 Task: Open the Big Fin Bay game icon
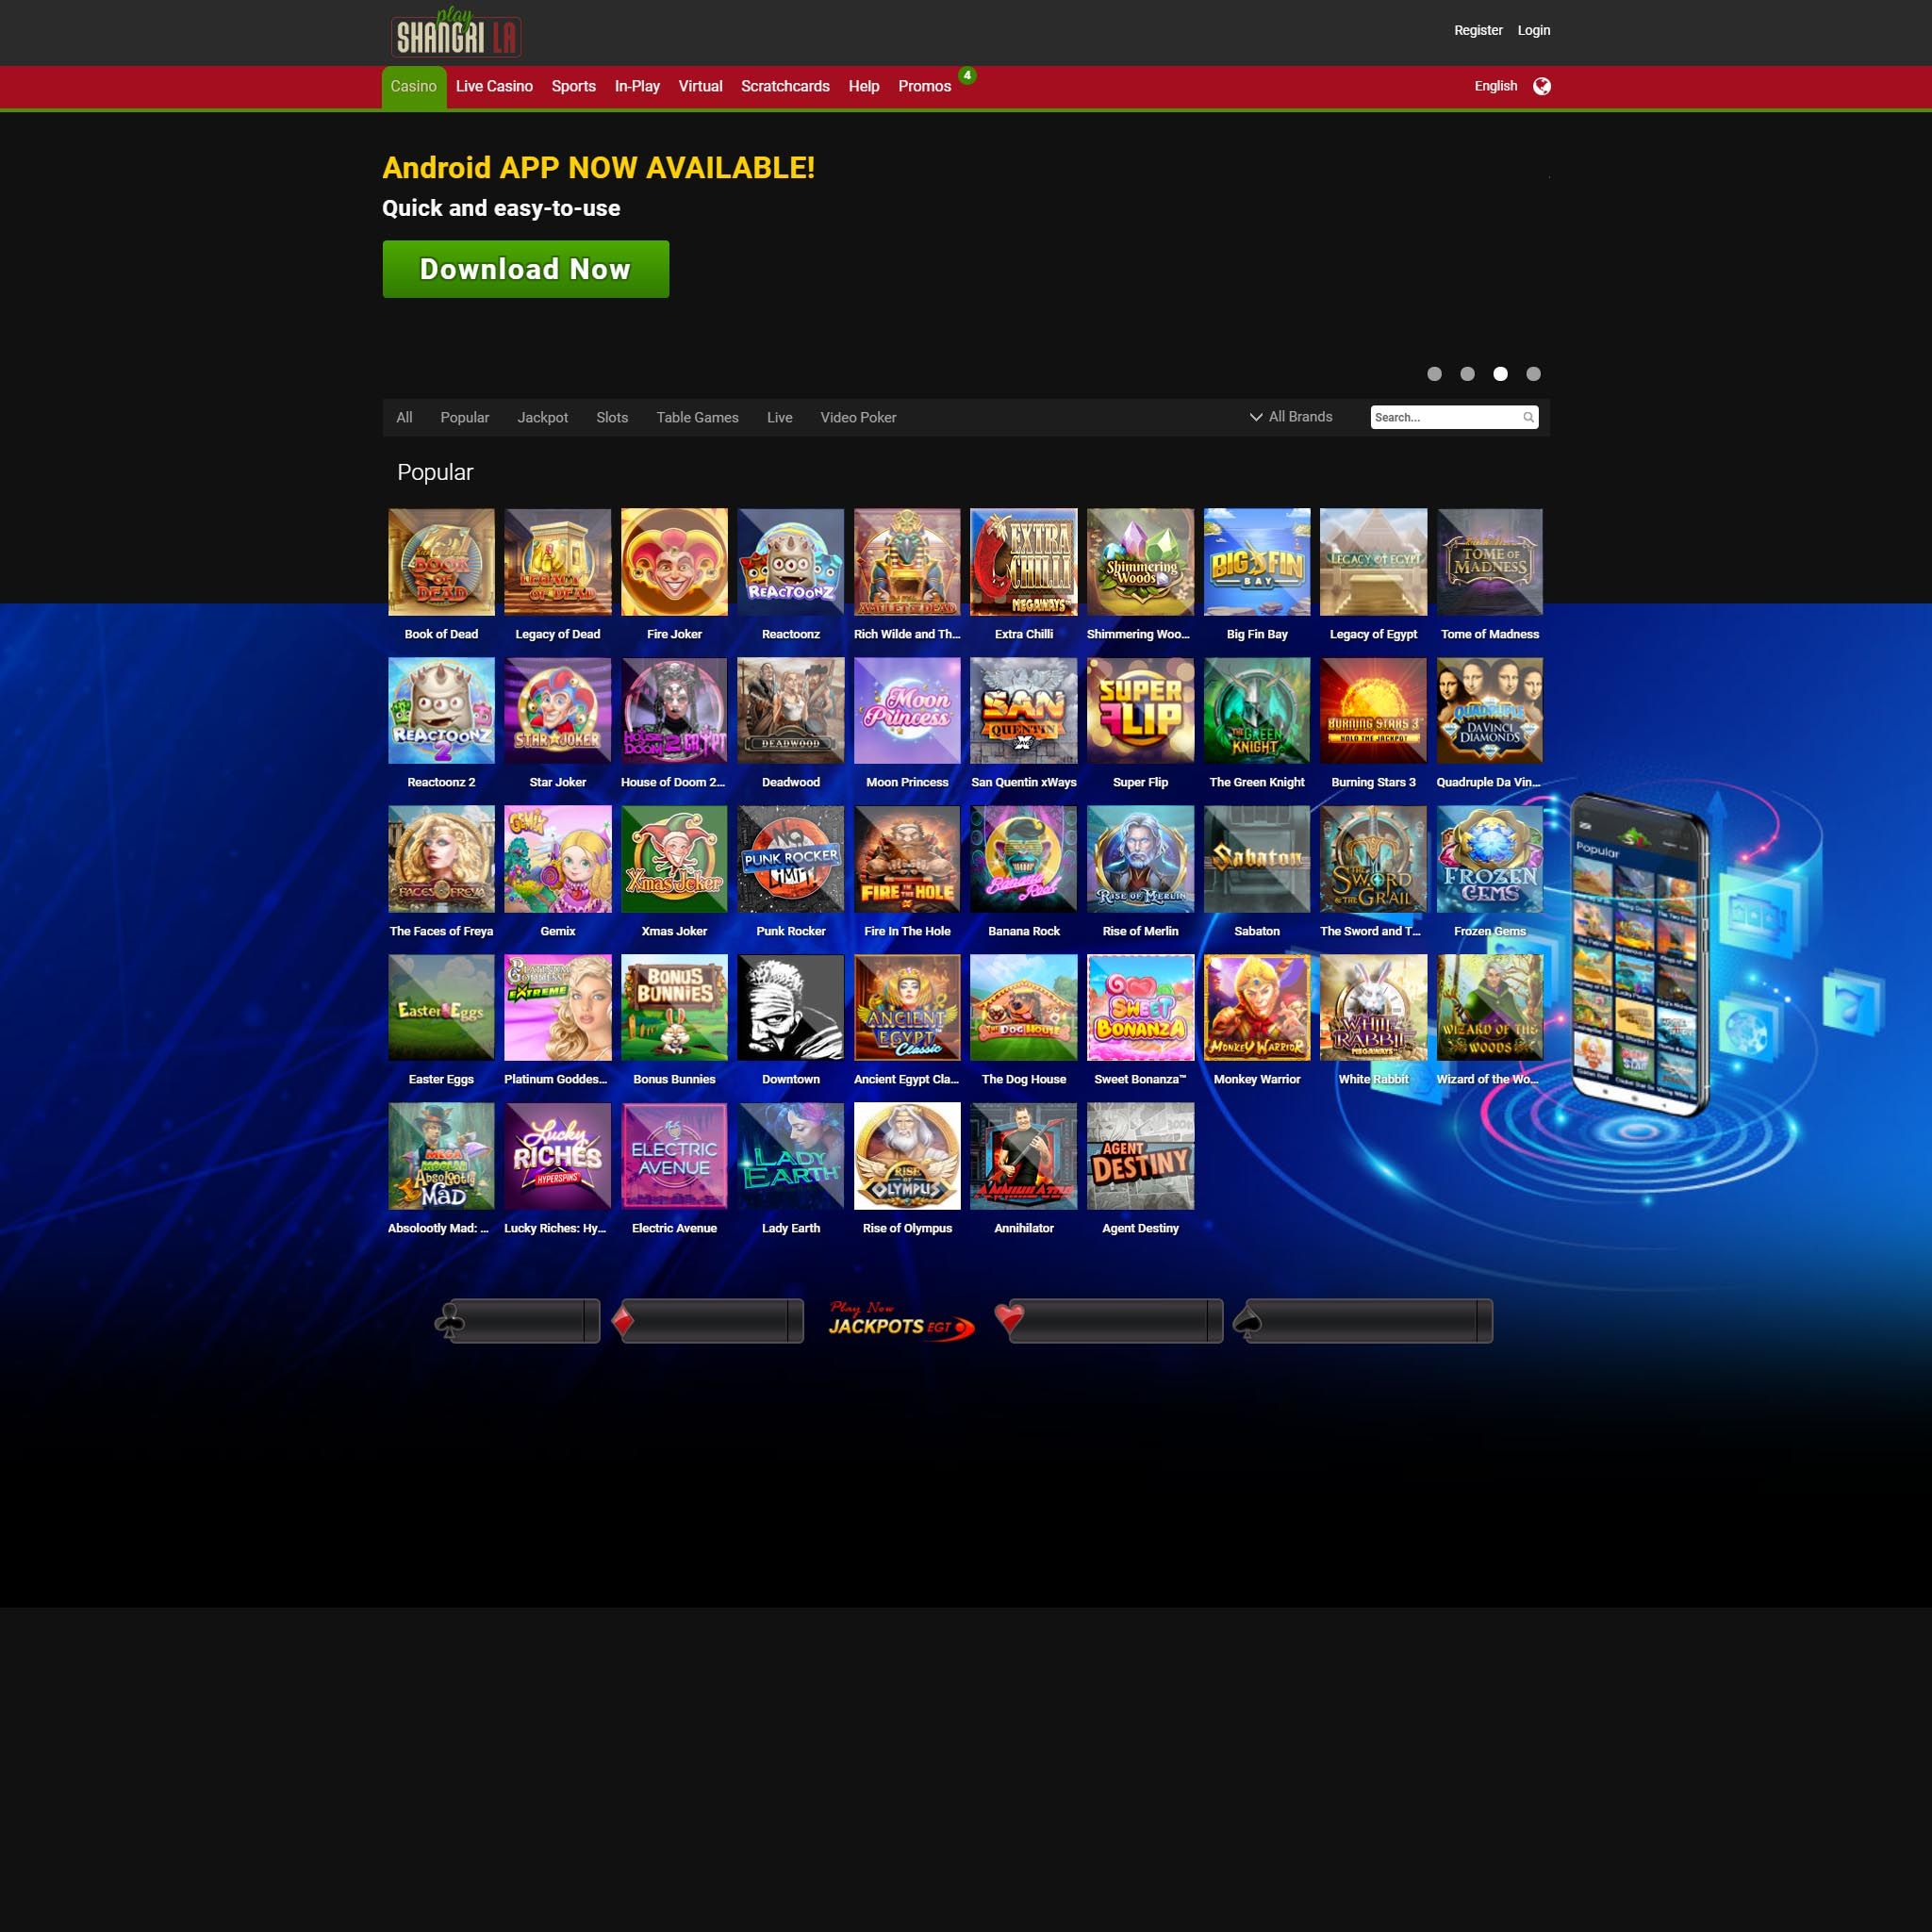click(x=1256, y=561)
